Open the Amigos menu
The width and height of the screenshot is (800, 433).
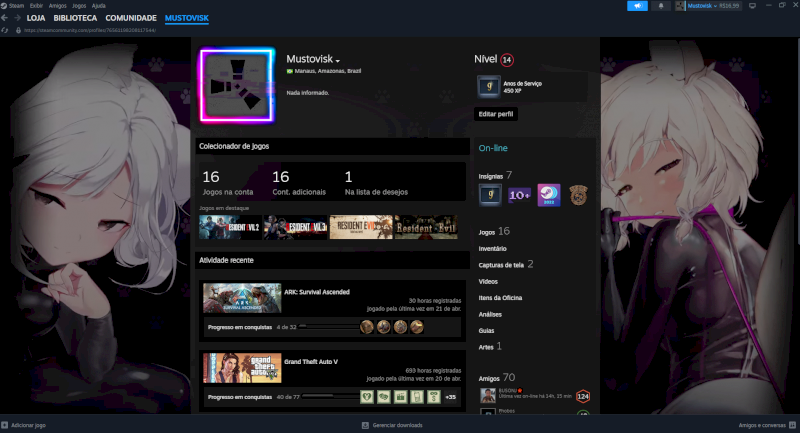(58, 6)
